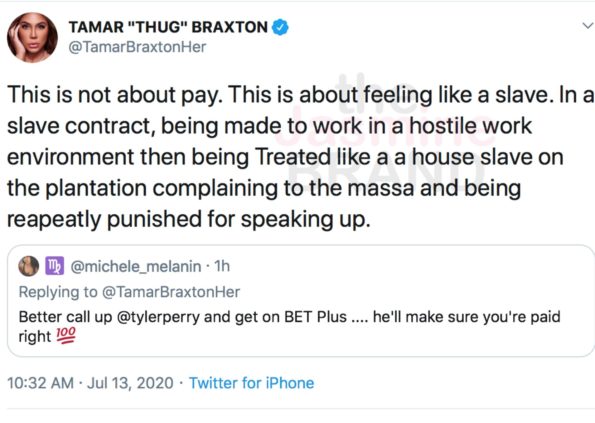Click the red 100 emoji

point(66,336)
